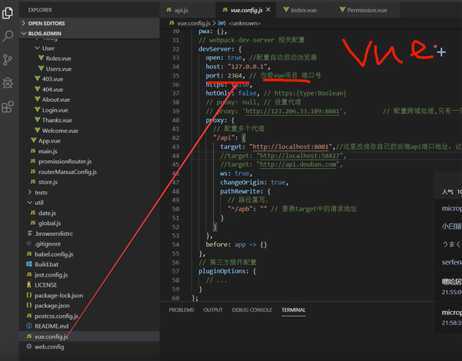462x361 pixels.
Task: Open the .gitignore file
Action: click(x=47, y=244)
